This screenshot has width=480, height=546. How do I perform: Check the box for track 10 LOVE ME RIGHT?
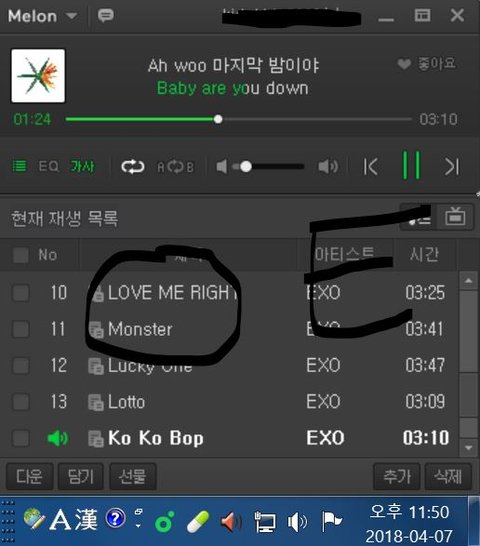[21, 292]
